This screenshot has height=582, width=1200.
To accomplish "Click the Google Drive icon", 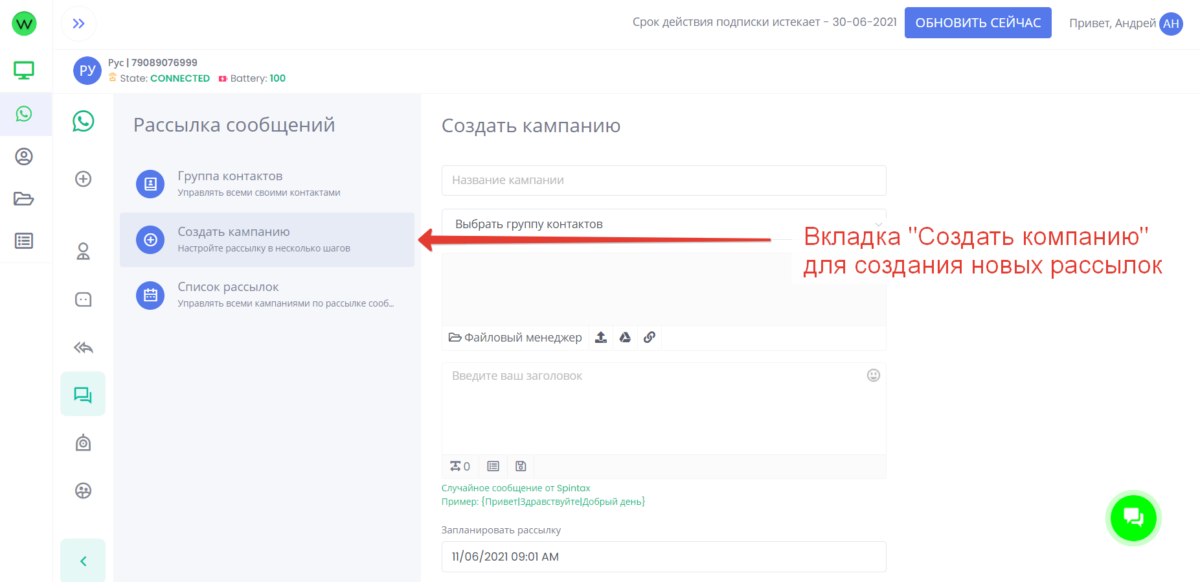I will (x=624, y=338).
